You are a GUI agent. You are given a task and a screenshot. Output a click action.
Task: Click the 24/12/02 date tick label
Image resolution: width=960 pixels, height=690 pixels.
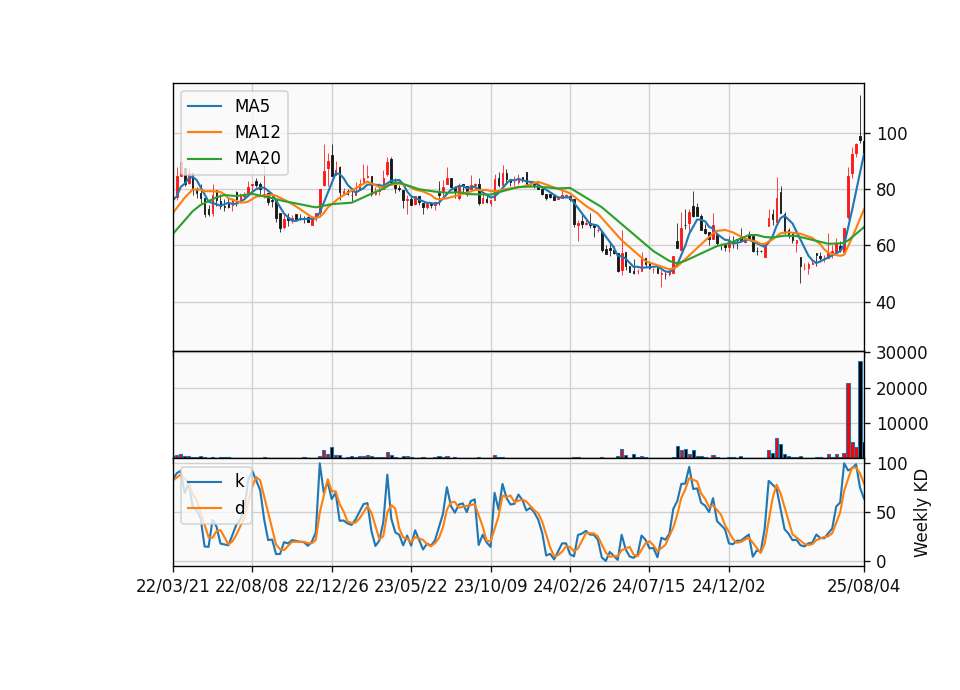pos(729,586)
